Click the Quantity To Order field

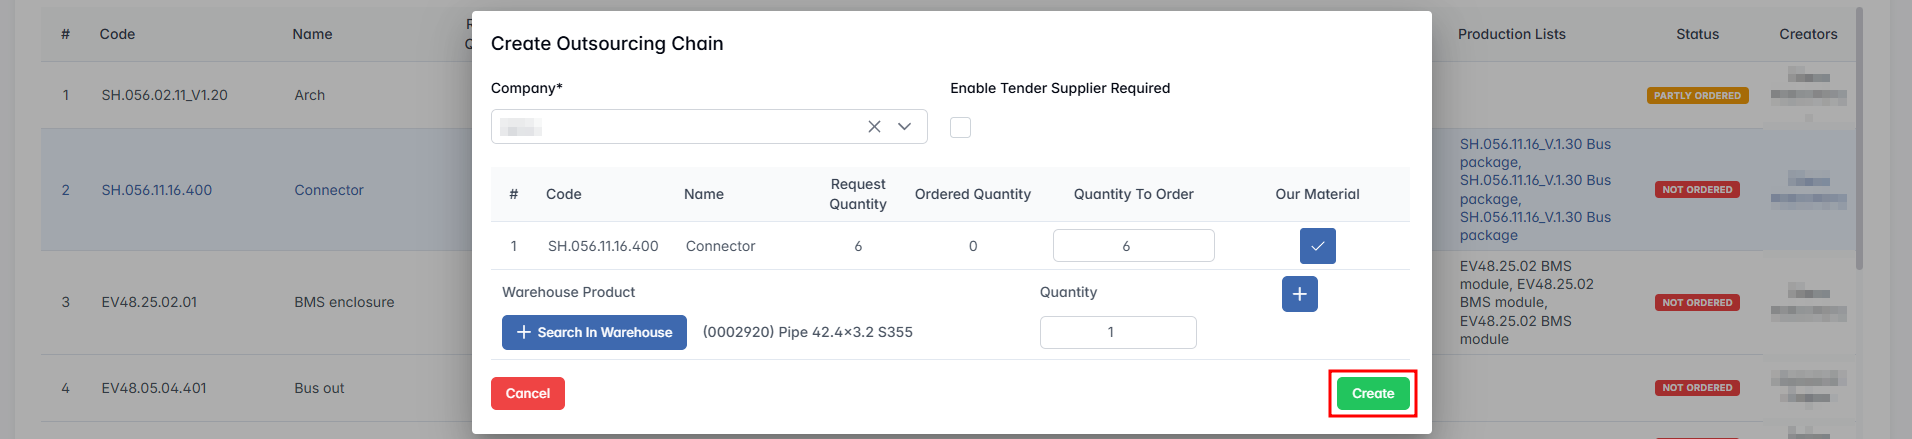click(x=1133, y=246)
